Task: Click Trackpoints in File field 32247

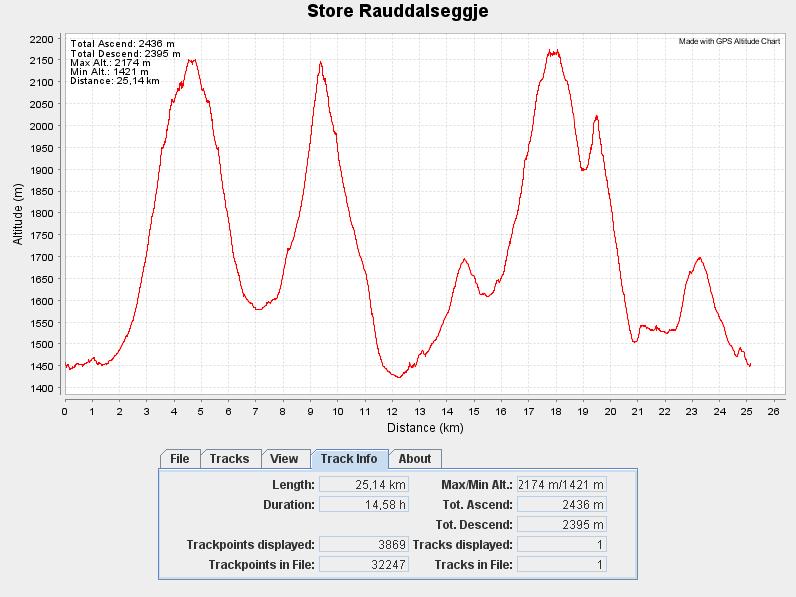Action: [x=363, y=565]
